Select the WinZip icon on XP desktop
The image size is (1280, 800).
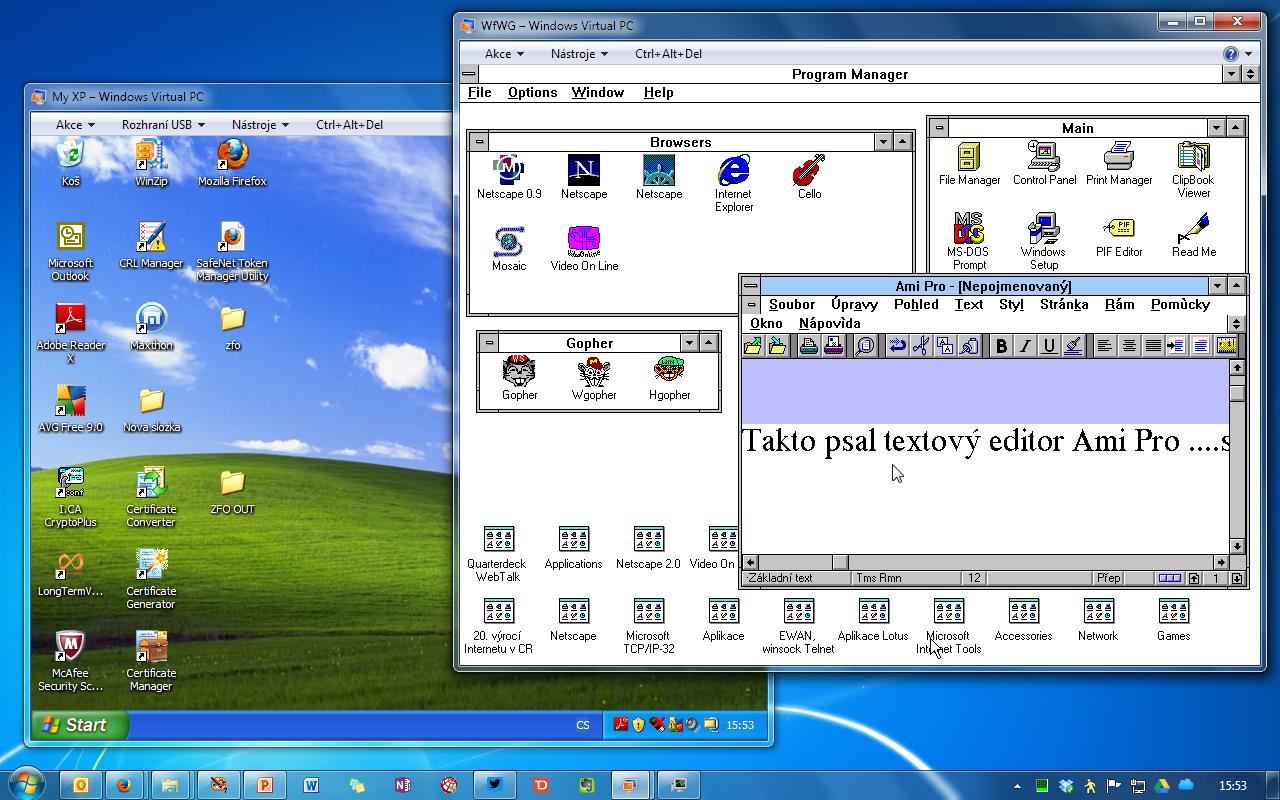pos(151,163)
